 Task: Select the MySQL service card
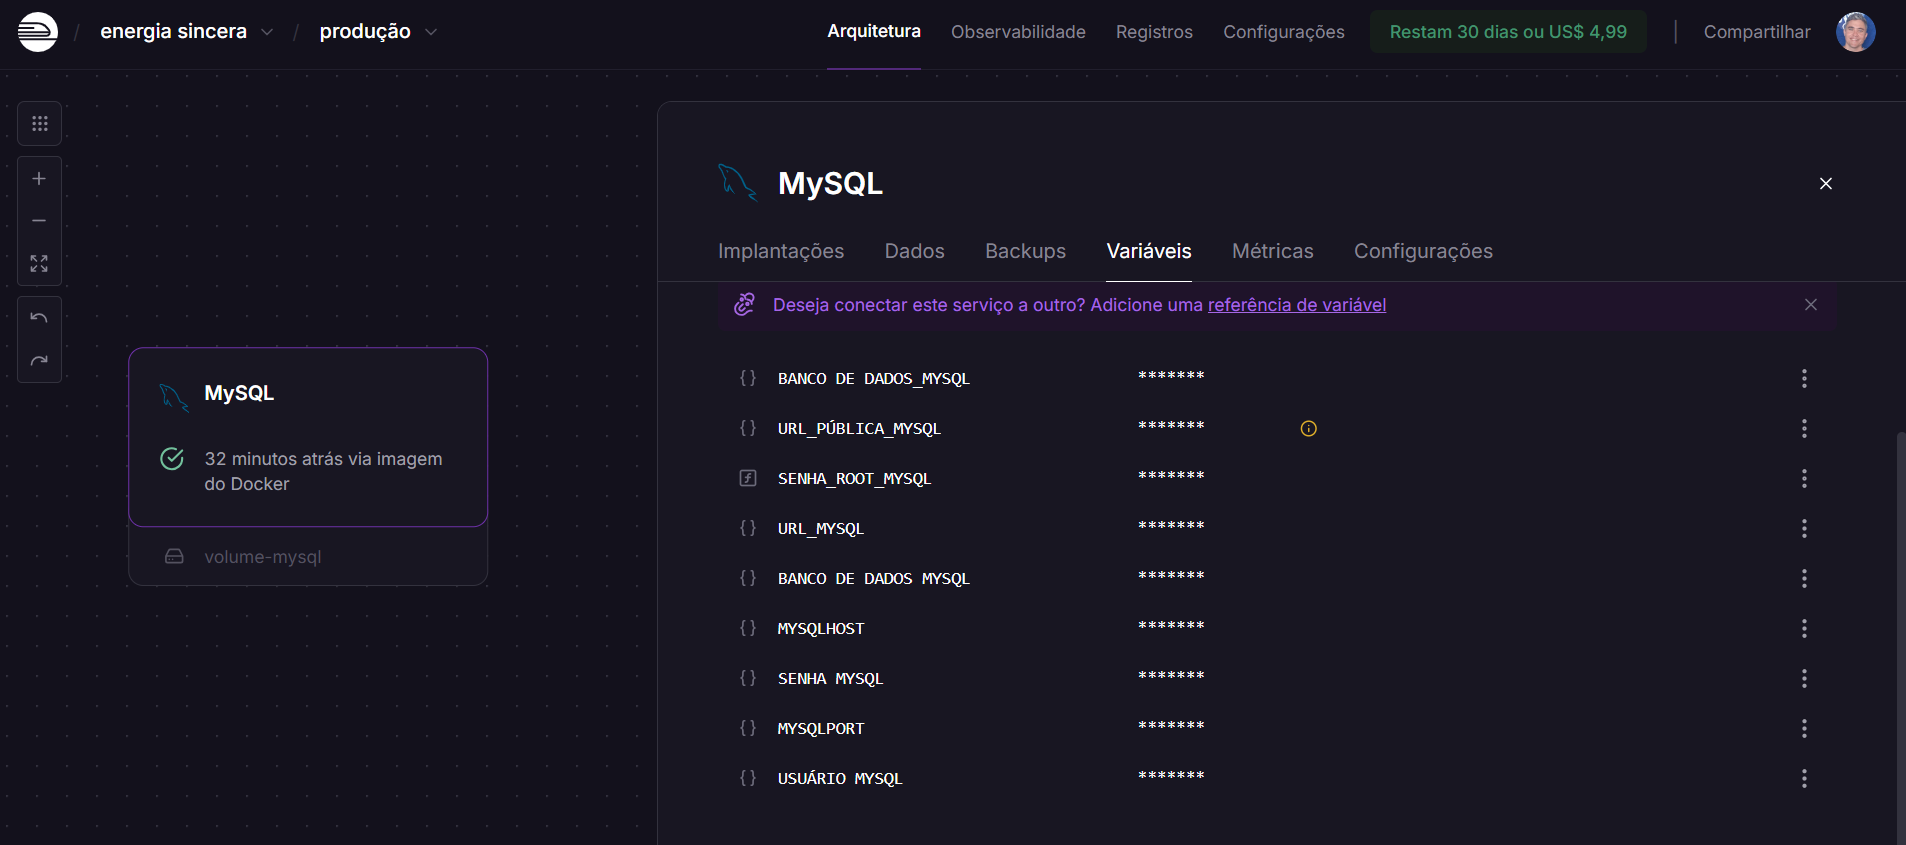click(308, 437)
